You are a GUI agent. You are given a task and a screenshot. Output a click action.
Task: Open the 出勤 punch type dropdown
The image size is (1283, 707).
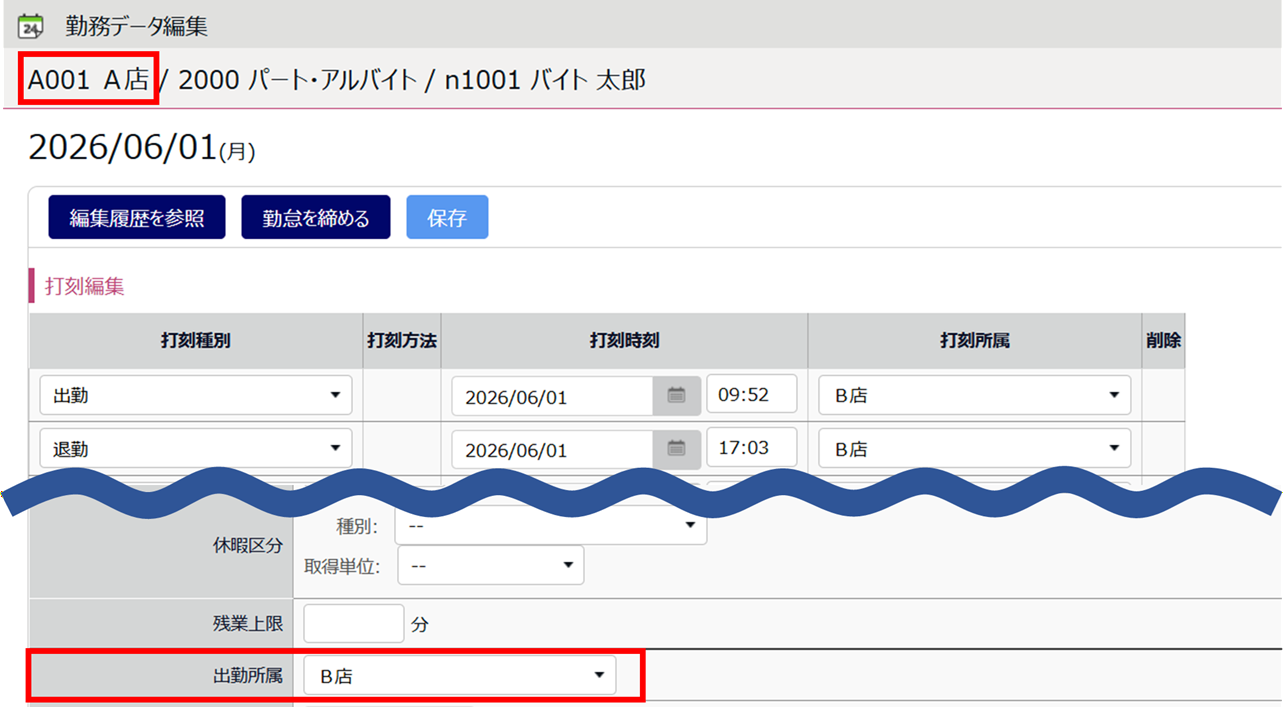coord(196,395)
